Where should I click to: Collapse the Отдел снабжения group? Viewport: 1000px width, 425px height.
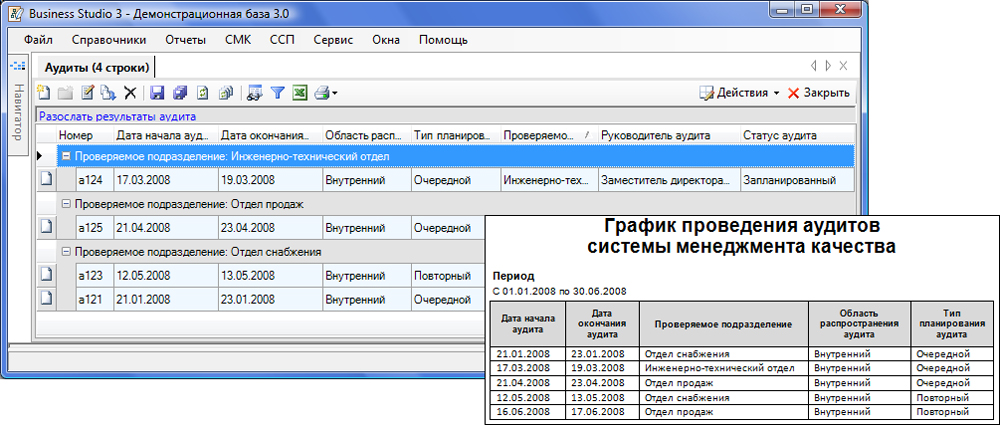pyautogui.click(x=66, y=252)
